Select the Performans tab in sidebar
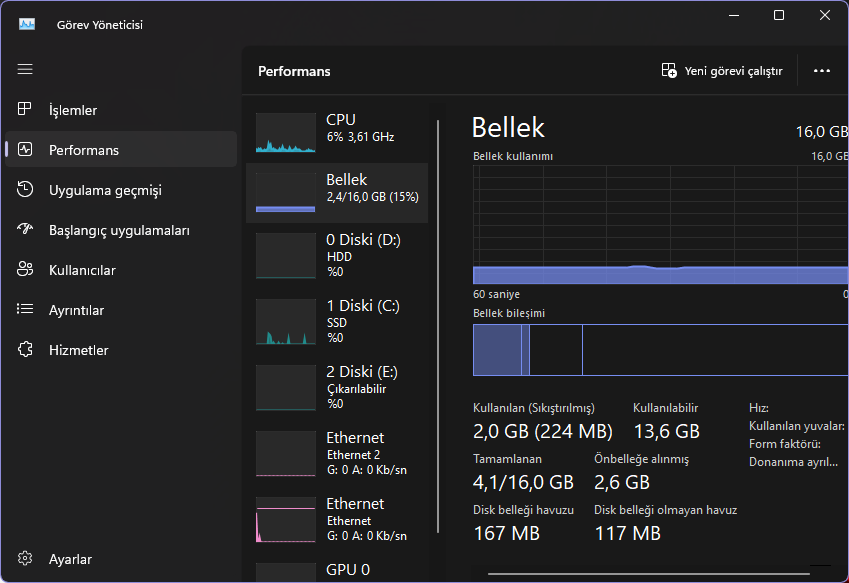Image resolution: width=849 pixels, height=583 pixels. pos(120,150)
